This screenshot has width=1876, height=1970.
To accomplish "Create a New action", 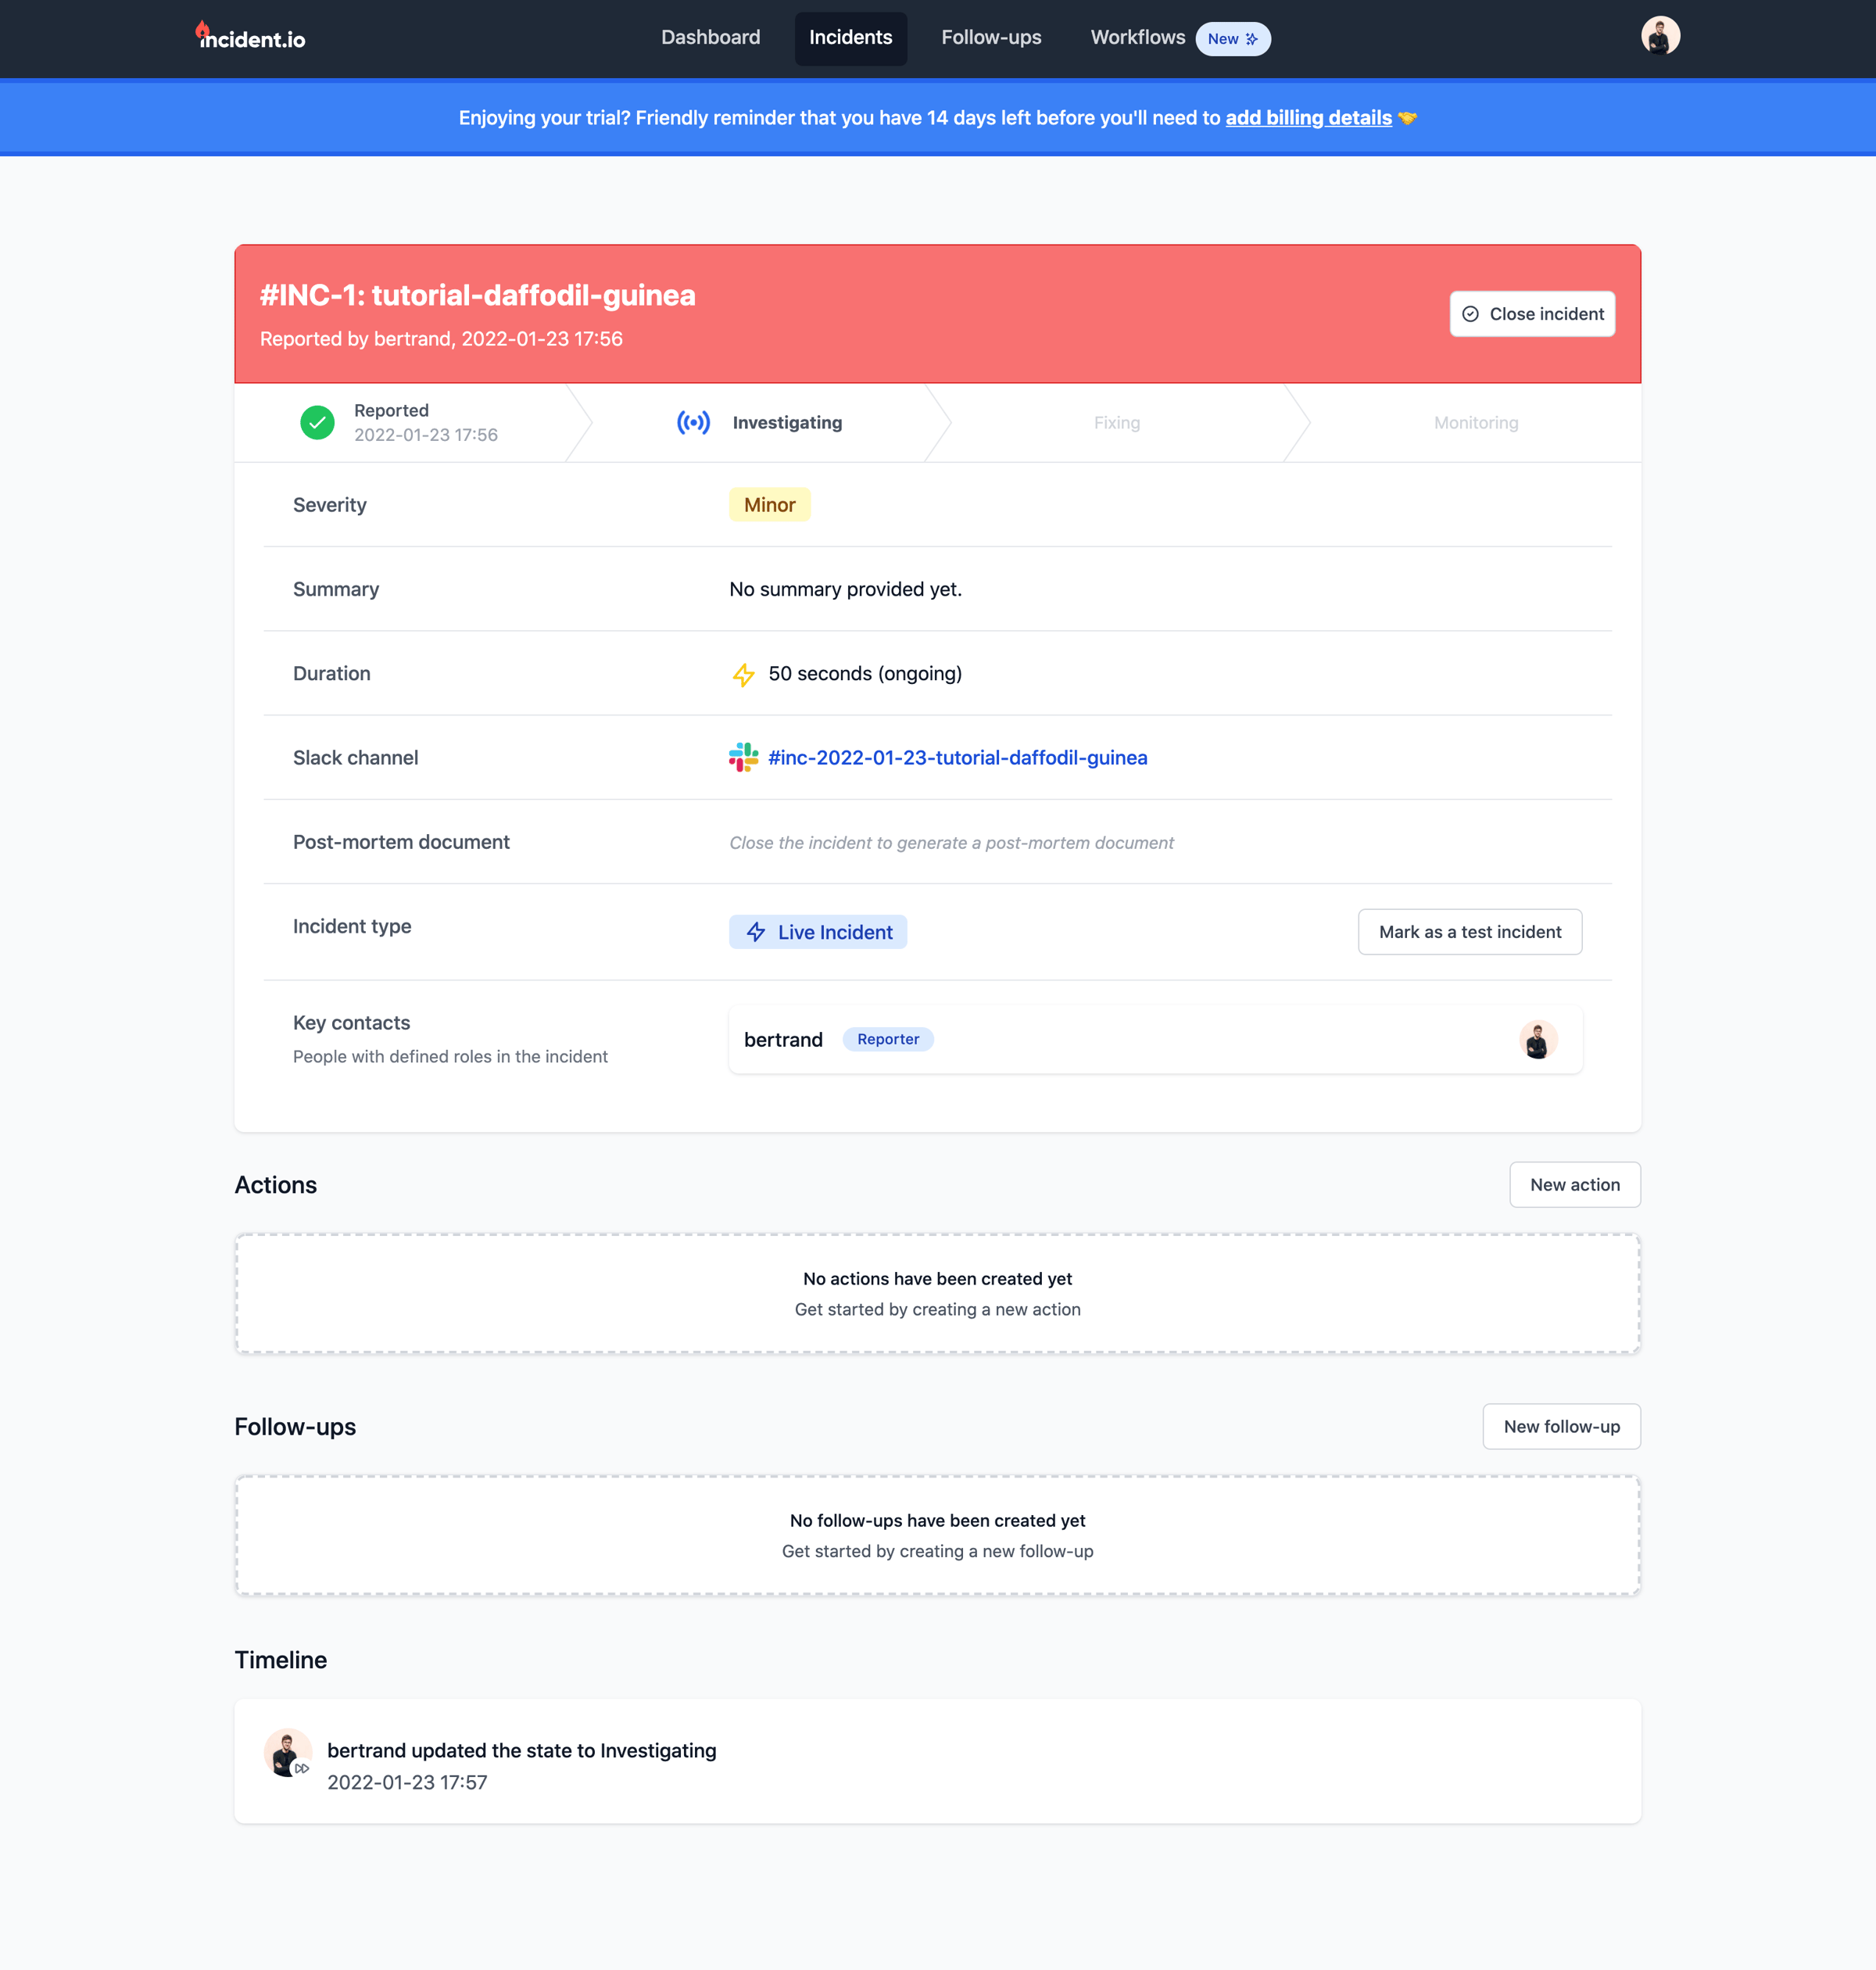I will [x=1574, y=1185].
